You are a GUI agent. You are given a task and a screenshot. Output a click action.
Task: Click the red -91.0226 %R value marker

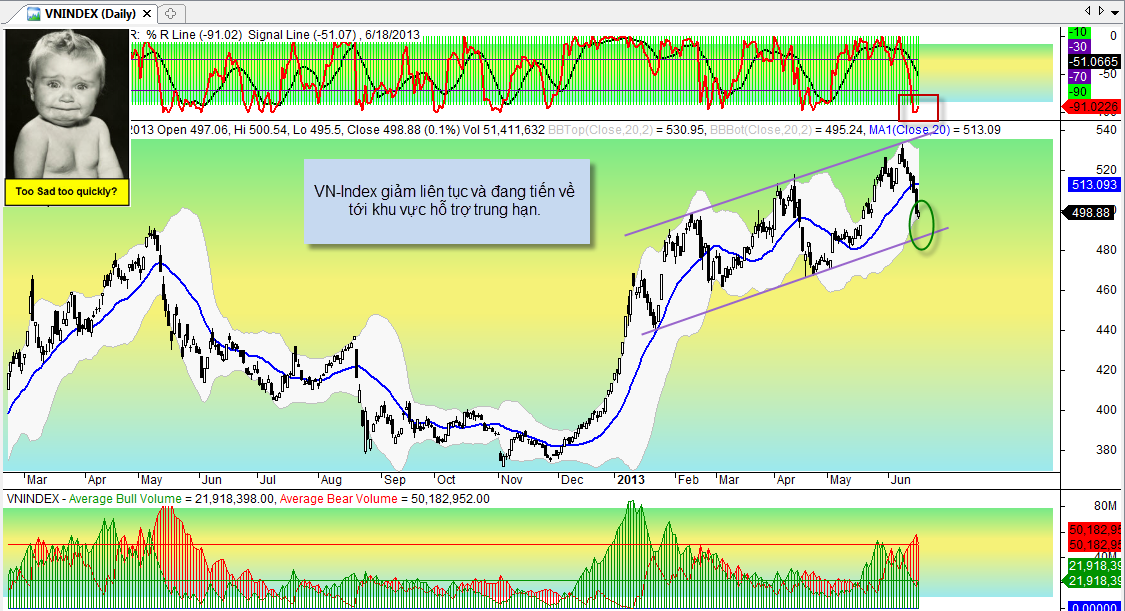pos(1093,106)
